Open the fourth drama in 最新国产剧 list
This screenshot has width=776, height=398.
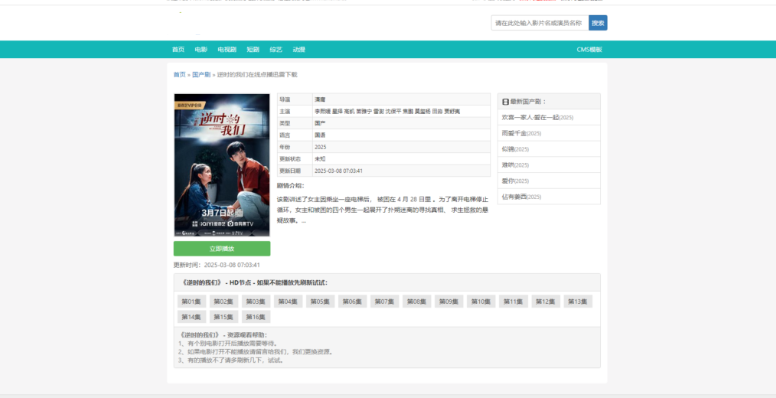pyautogui.click(x=515, y=165)
